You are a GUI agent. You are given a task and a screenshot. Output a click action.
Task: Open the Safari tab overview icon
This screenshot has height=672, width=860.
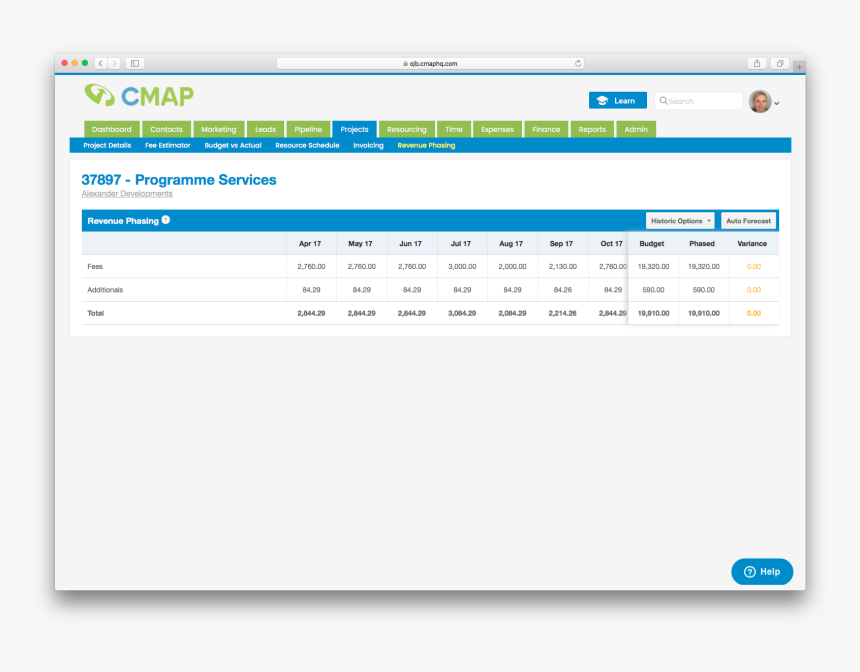[780, 63]
